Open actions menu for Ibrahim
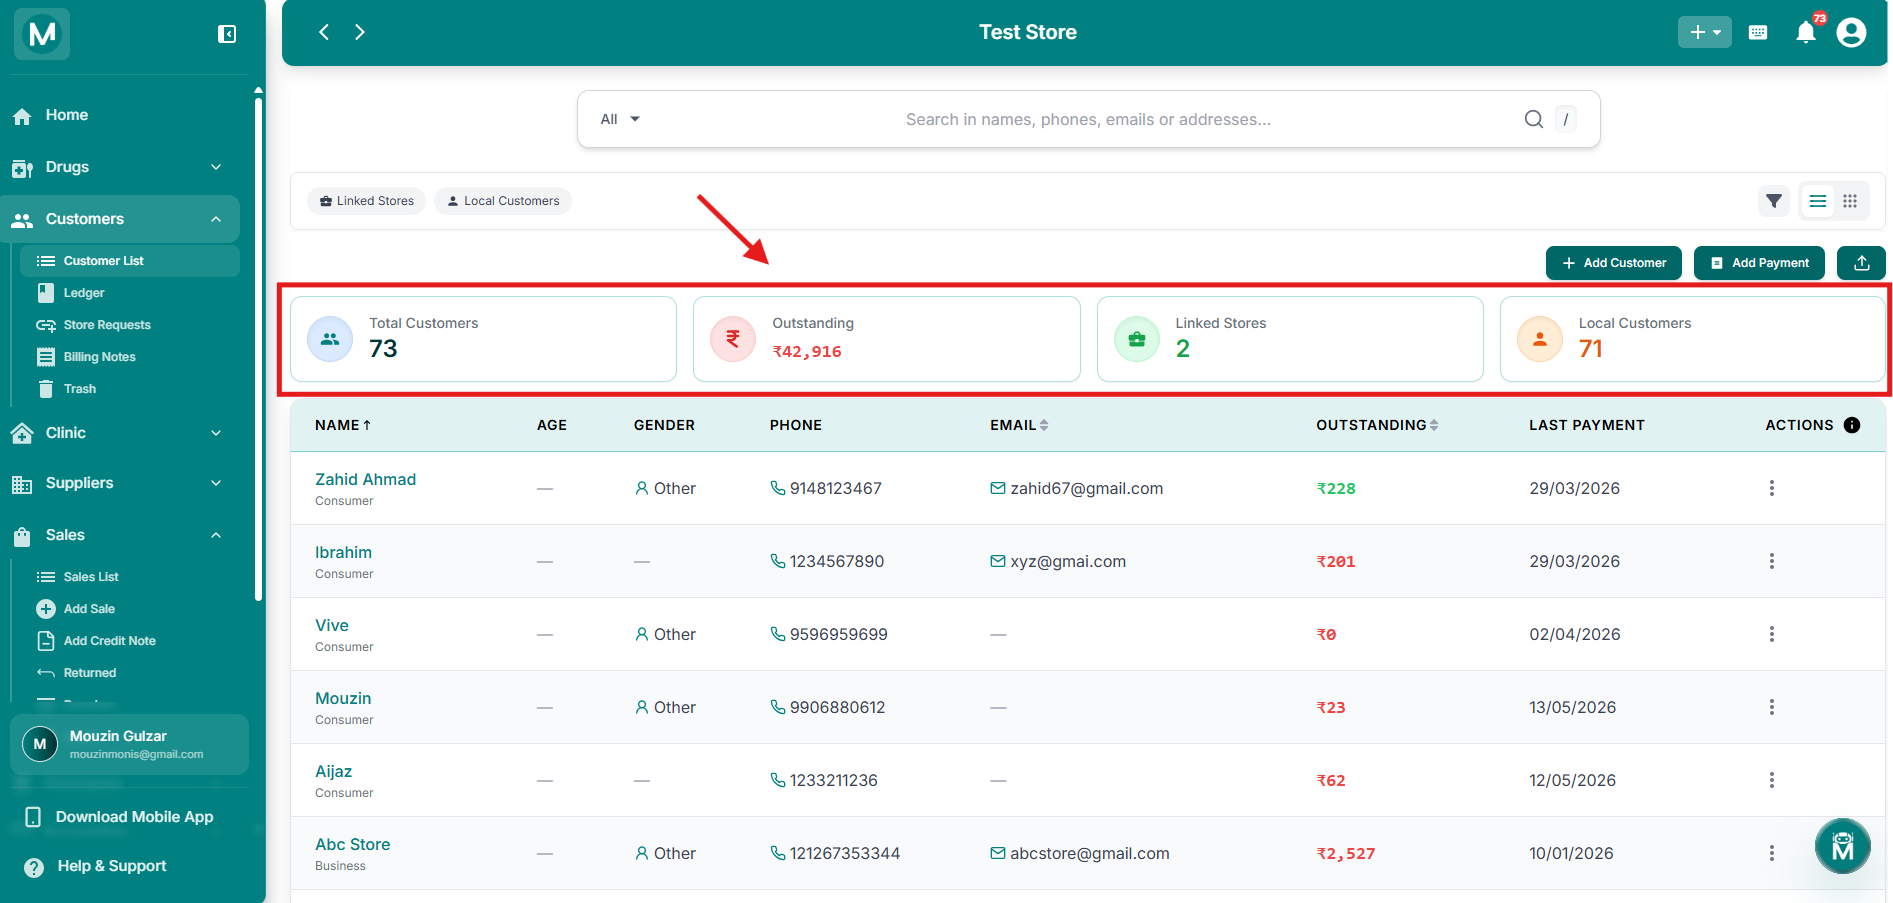This screenshot has height=903, width=1893. pos(1772,561)
